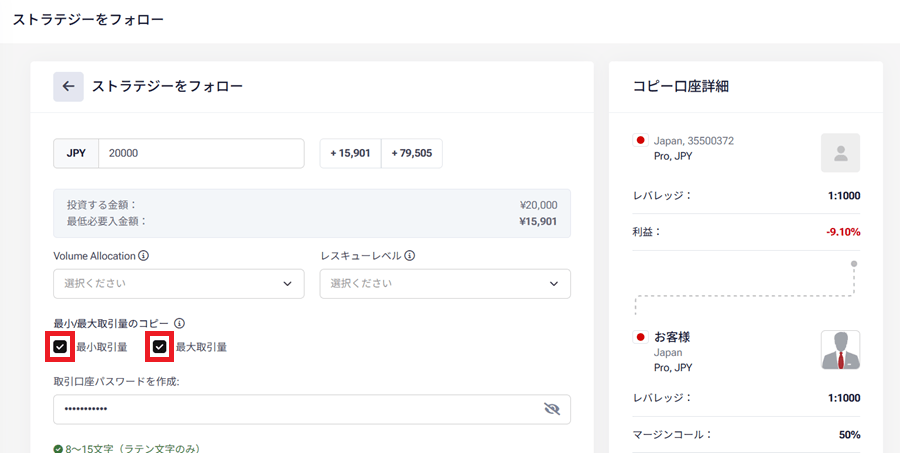Open the レスキューレベル info icon
Screen dimensions: 900x453
pos(410,255)
